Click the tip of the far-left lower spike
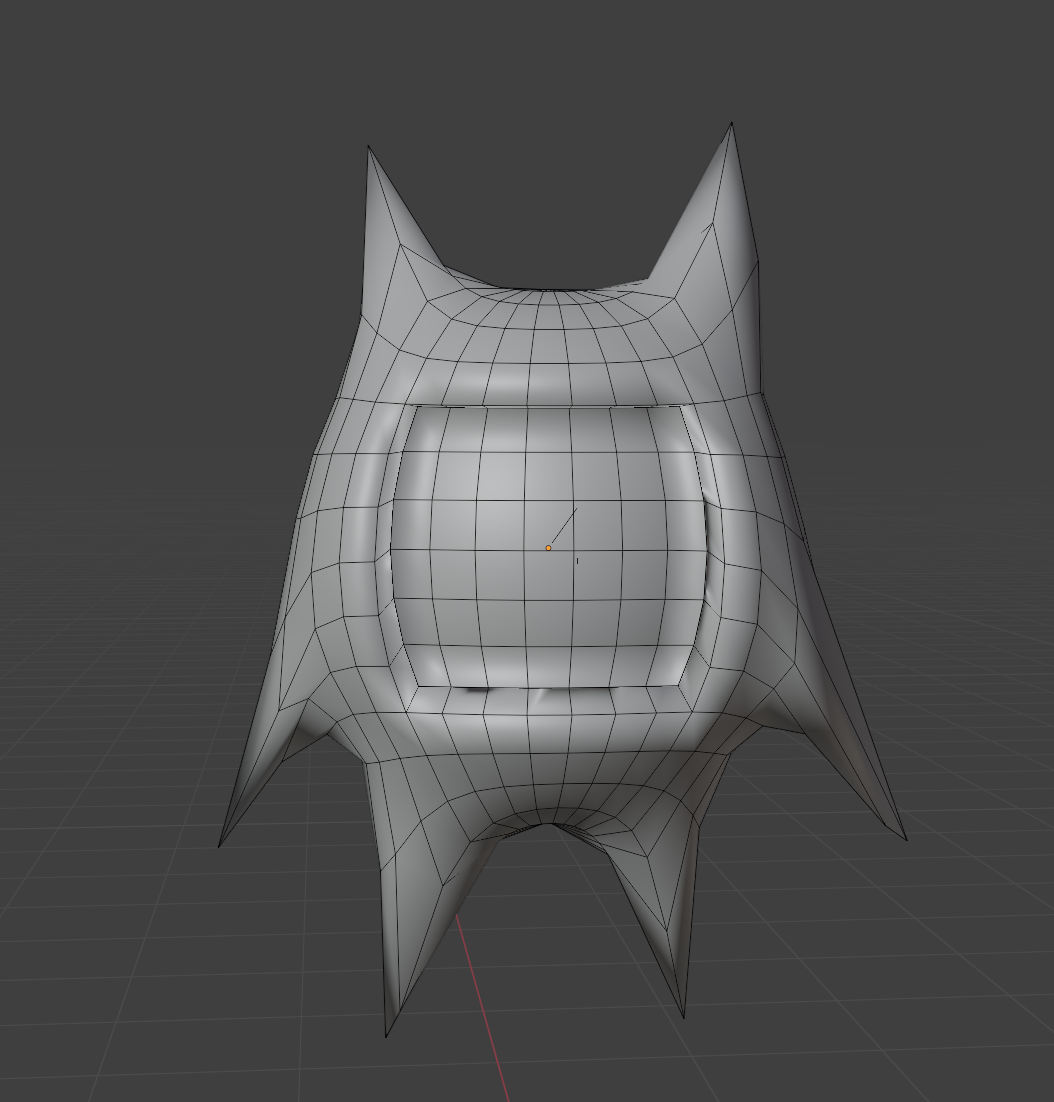 coord(220,845)
